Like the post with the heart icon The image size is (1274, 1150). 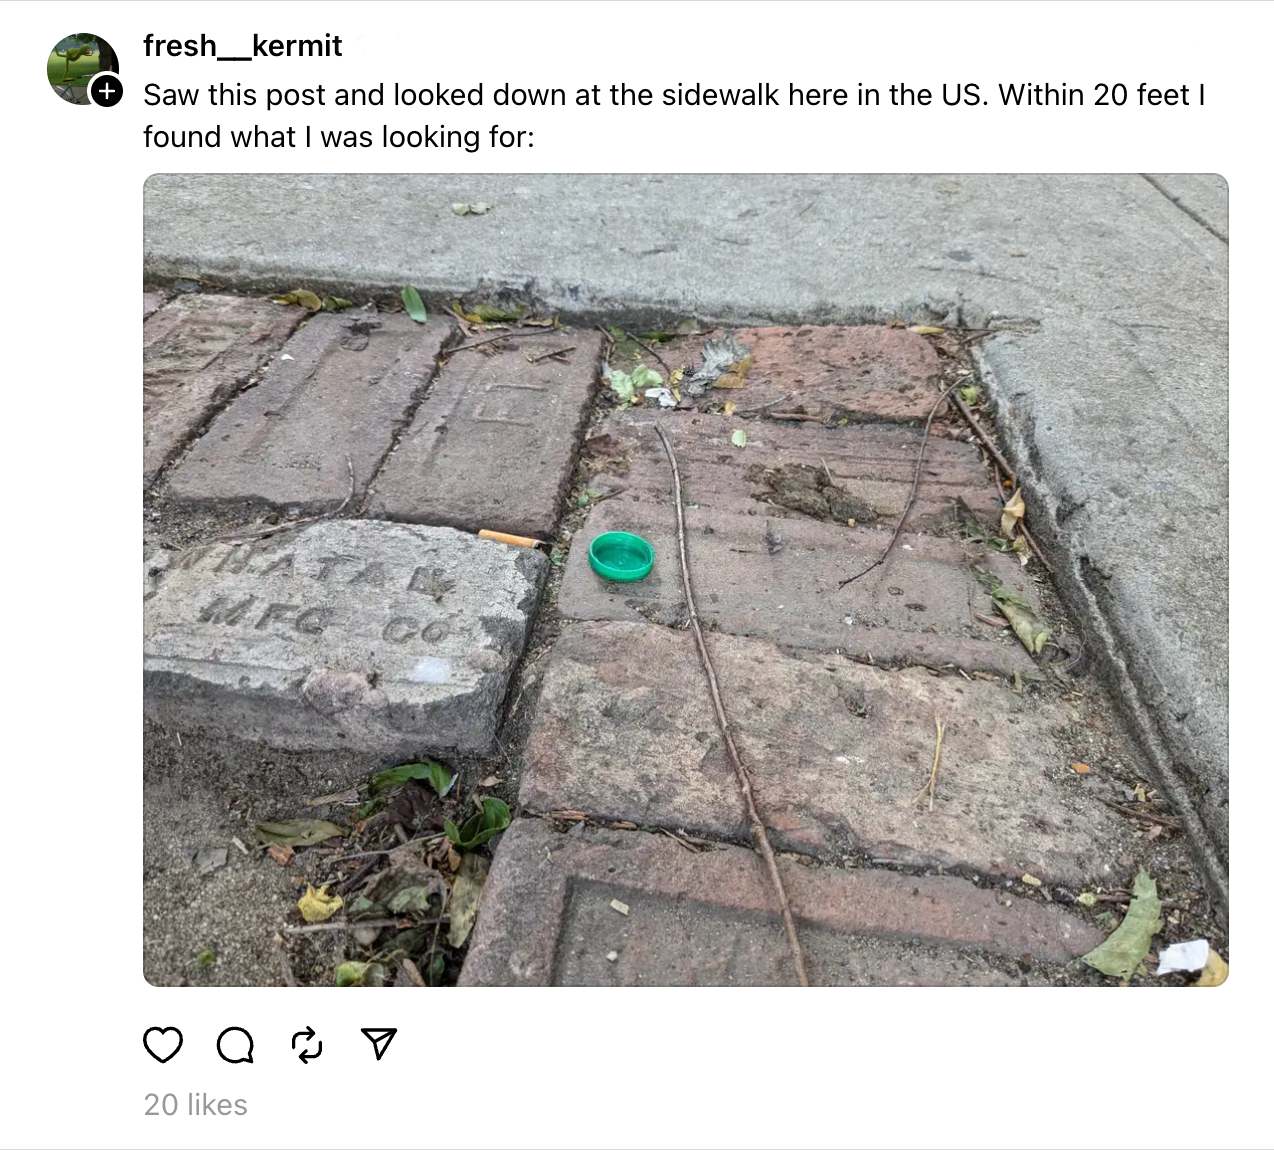click(x=163, y=1044)
